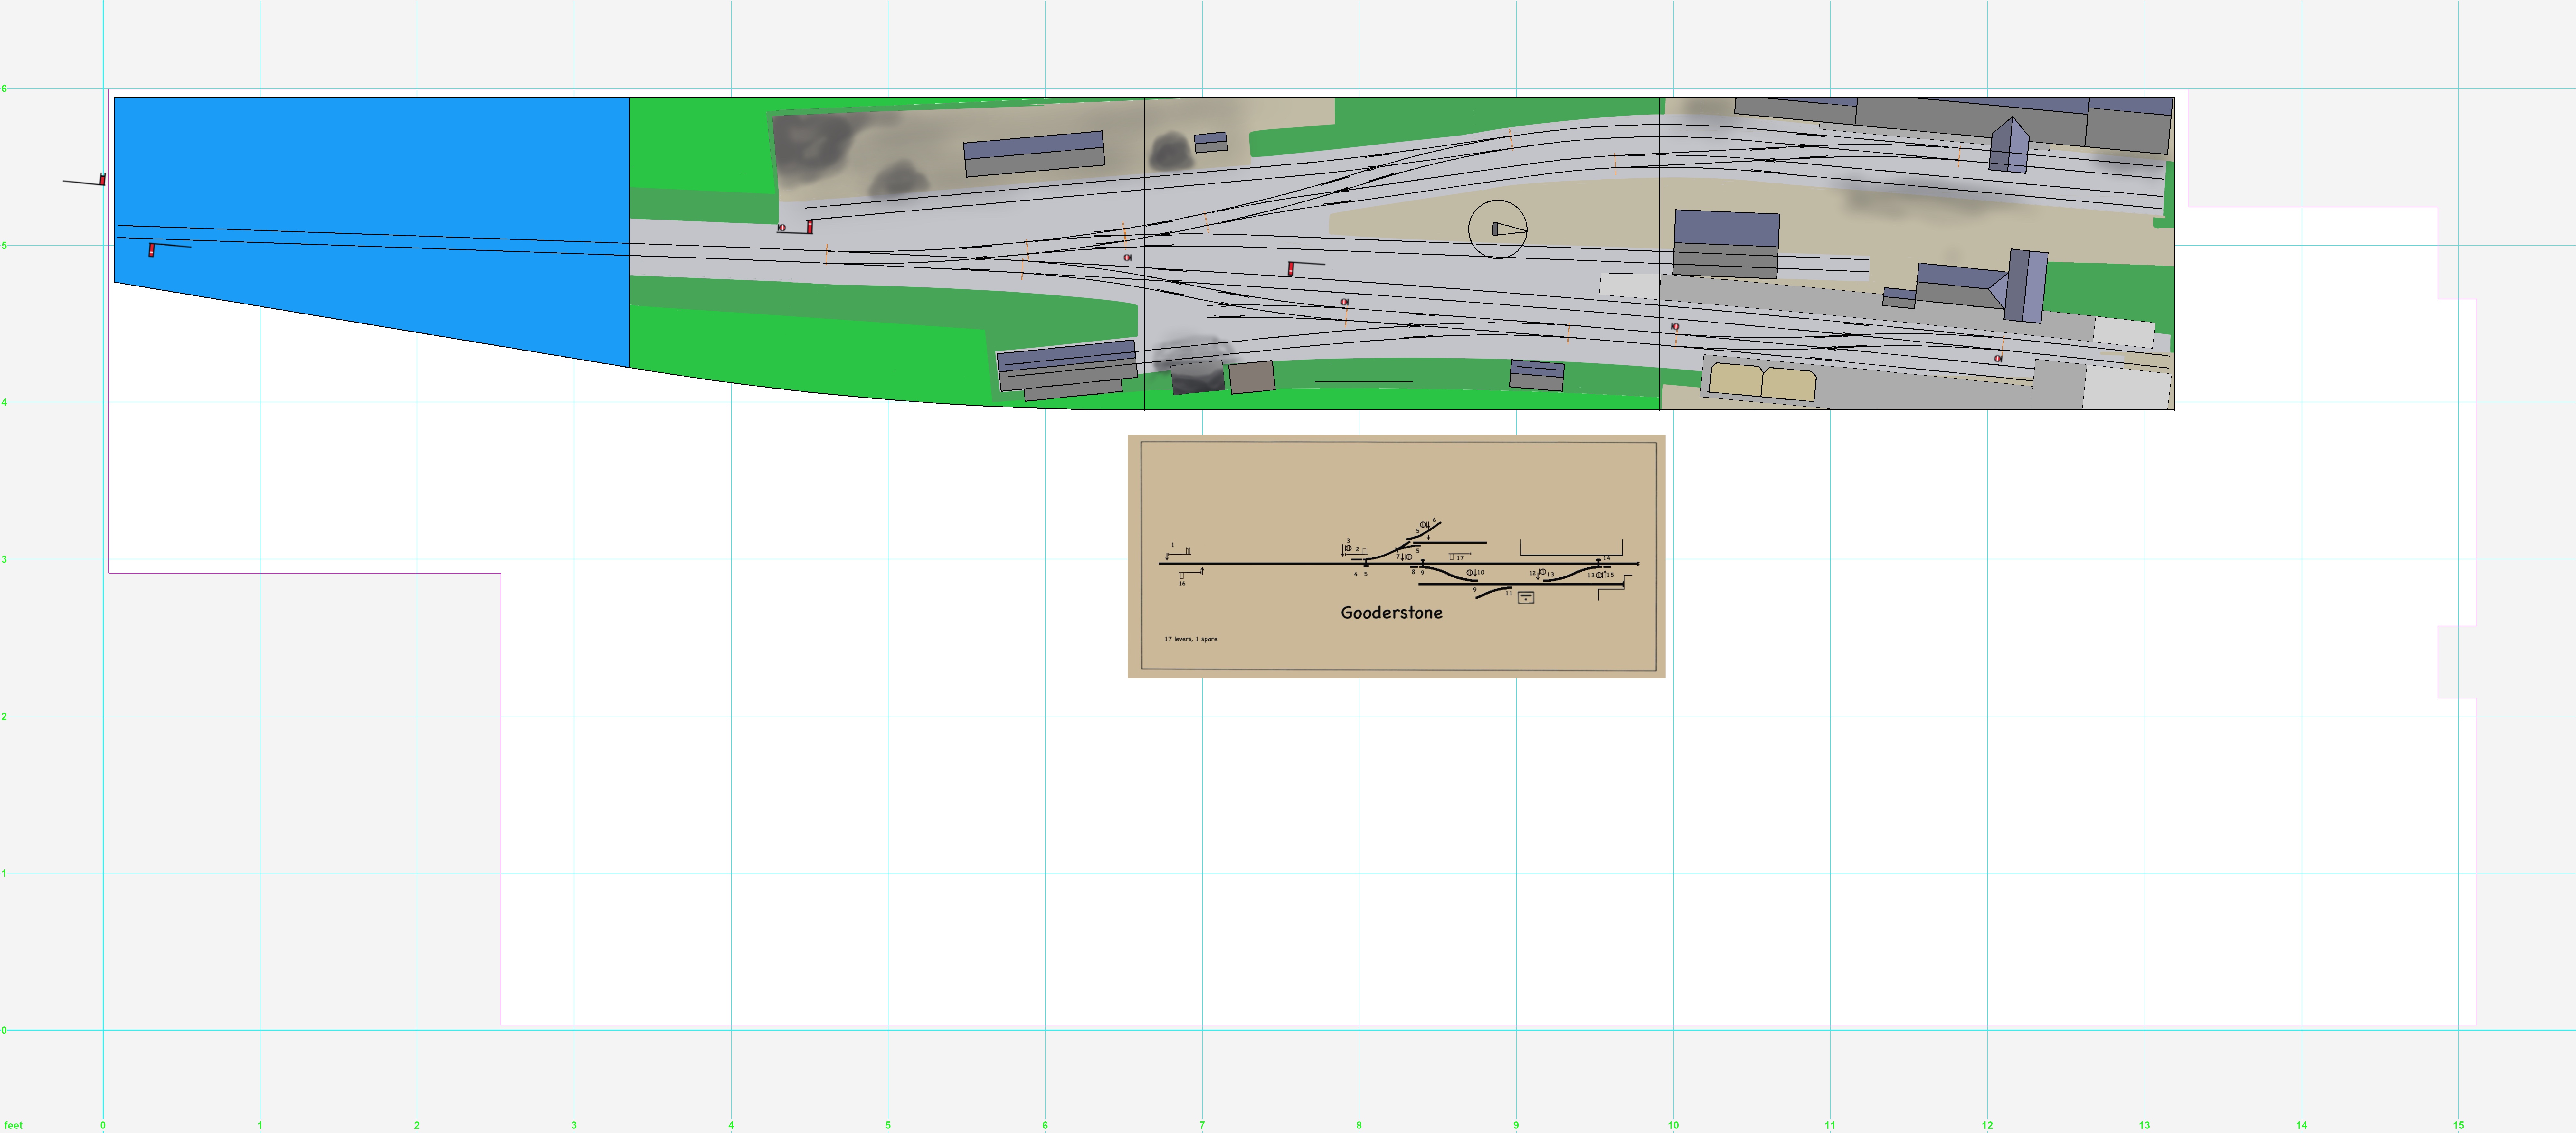Click lever 17 label on diagram
Screen dimensions: 2576x1133
click(1460, 558)
